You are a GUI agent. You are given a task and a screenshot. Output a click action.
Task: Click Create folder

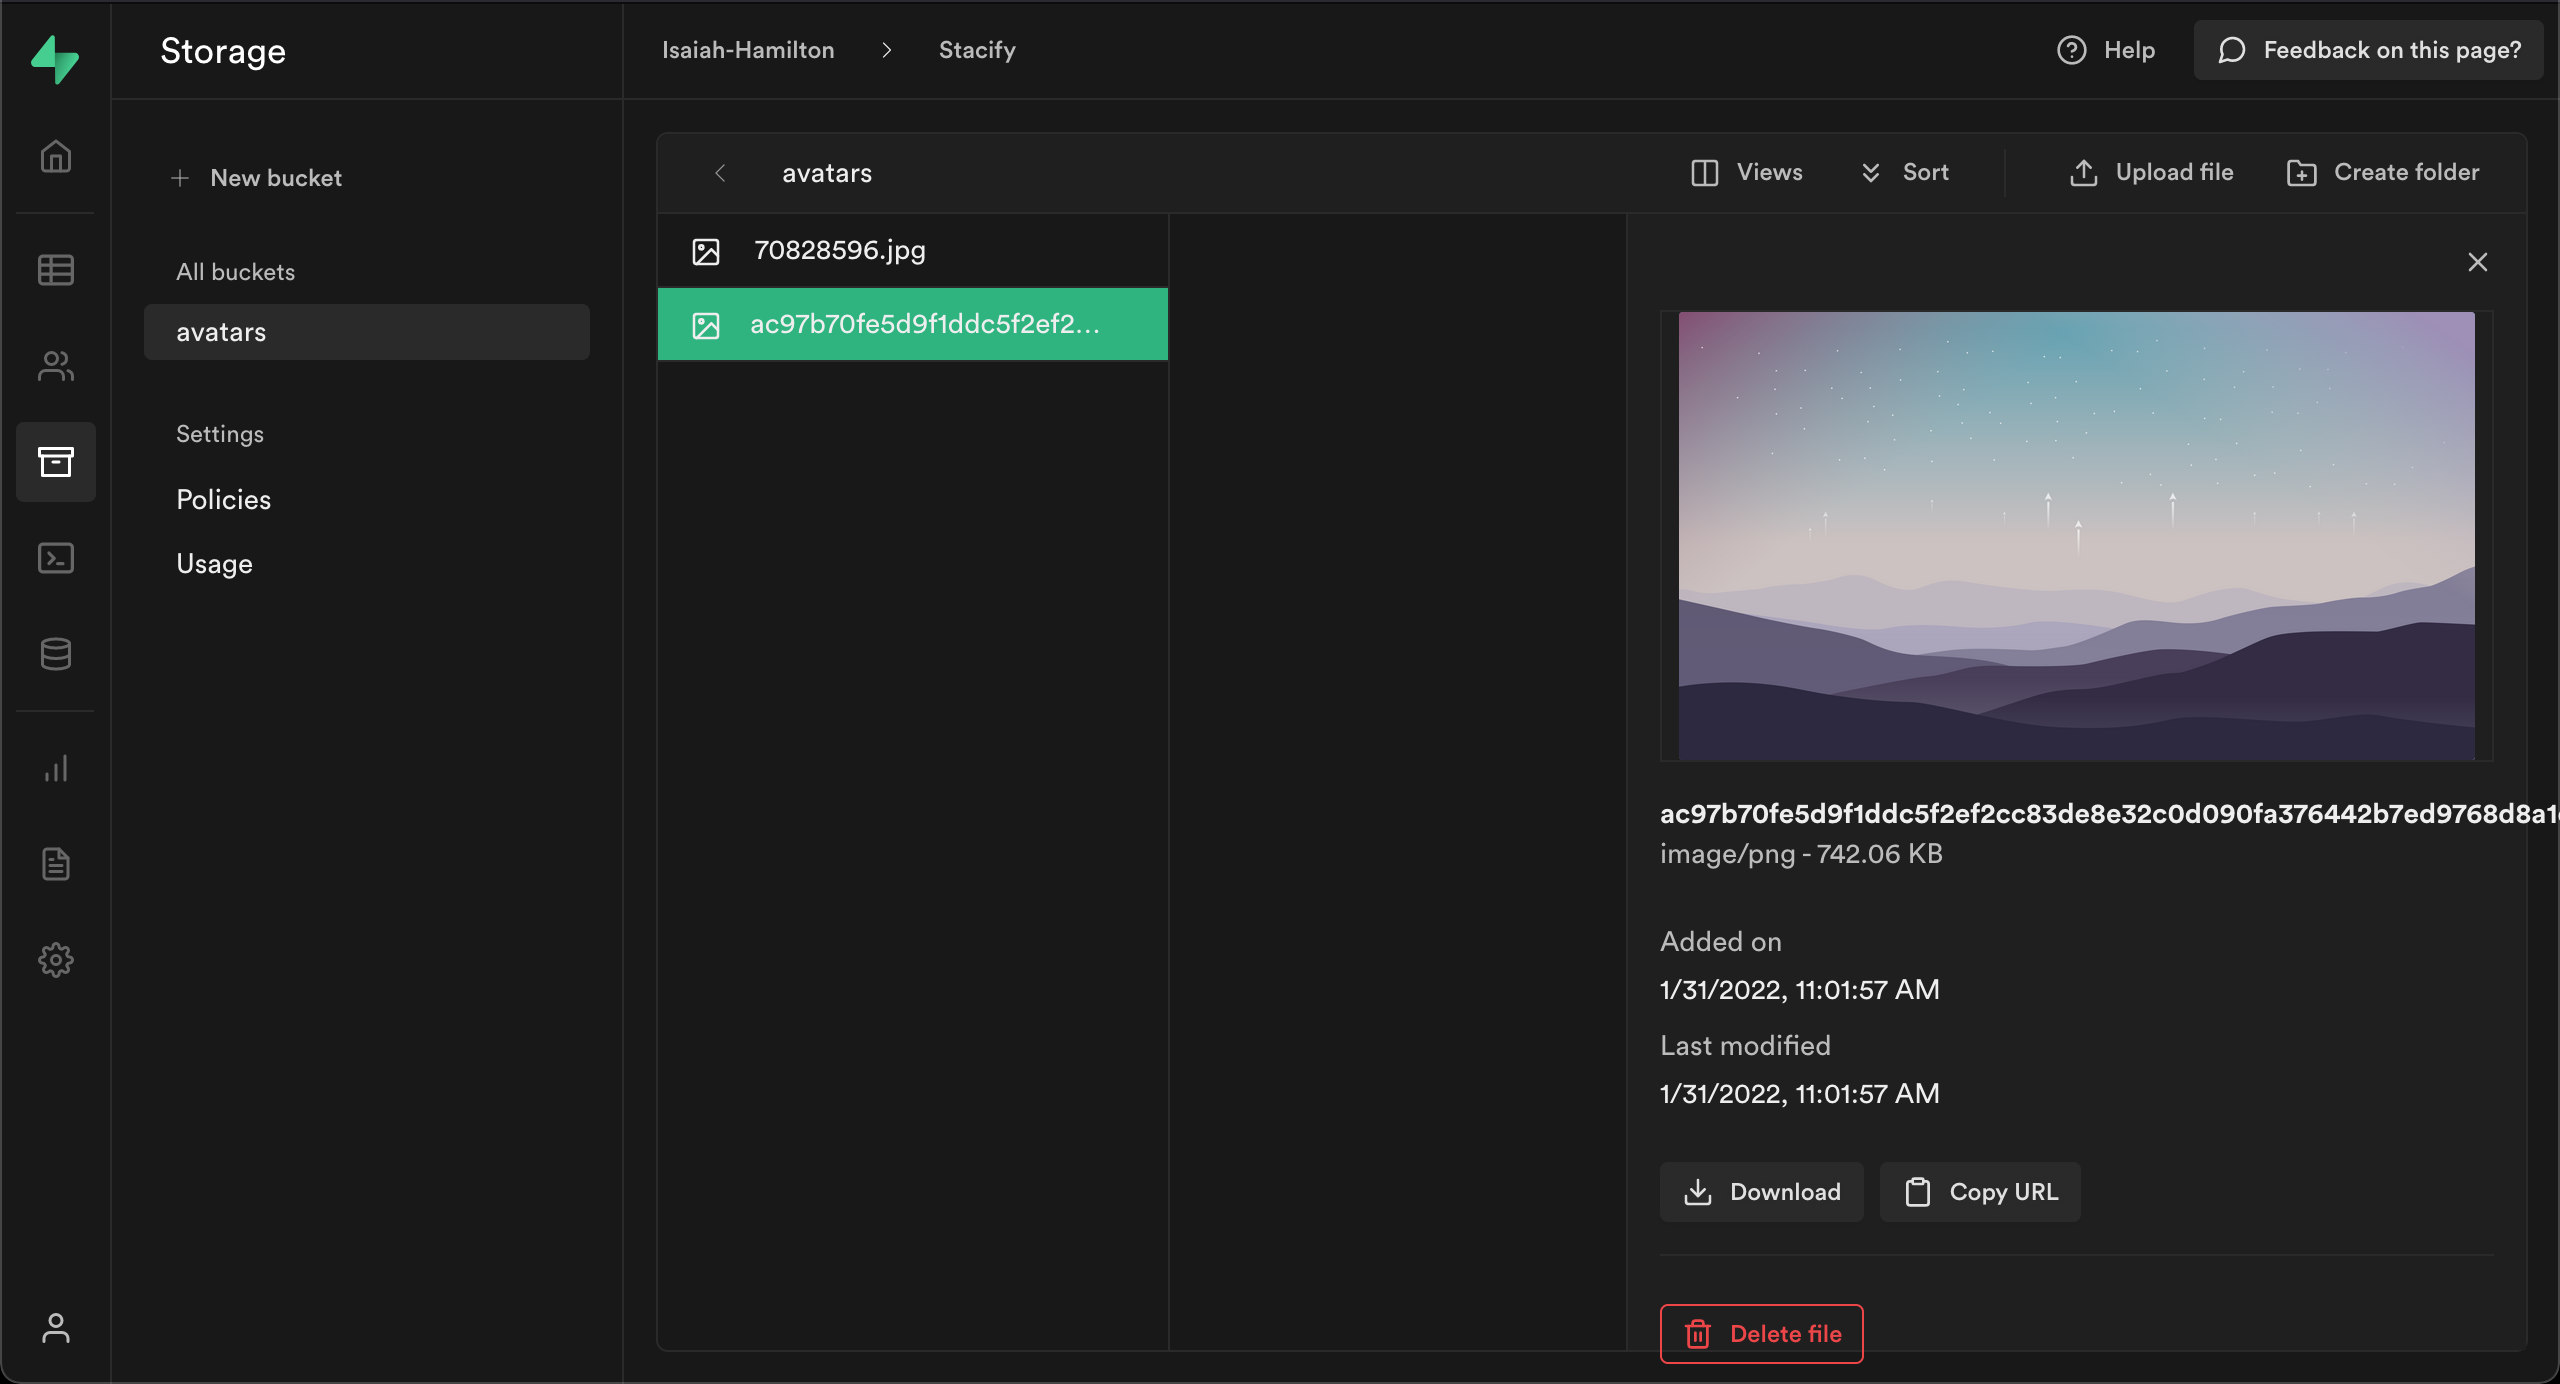[x=2383, y=172]
